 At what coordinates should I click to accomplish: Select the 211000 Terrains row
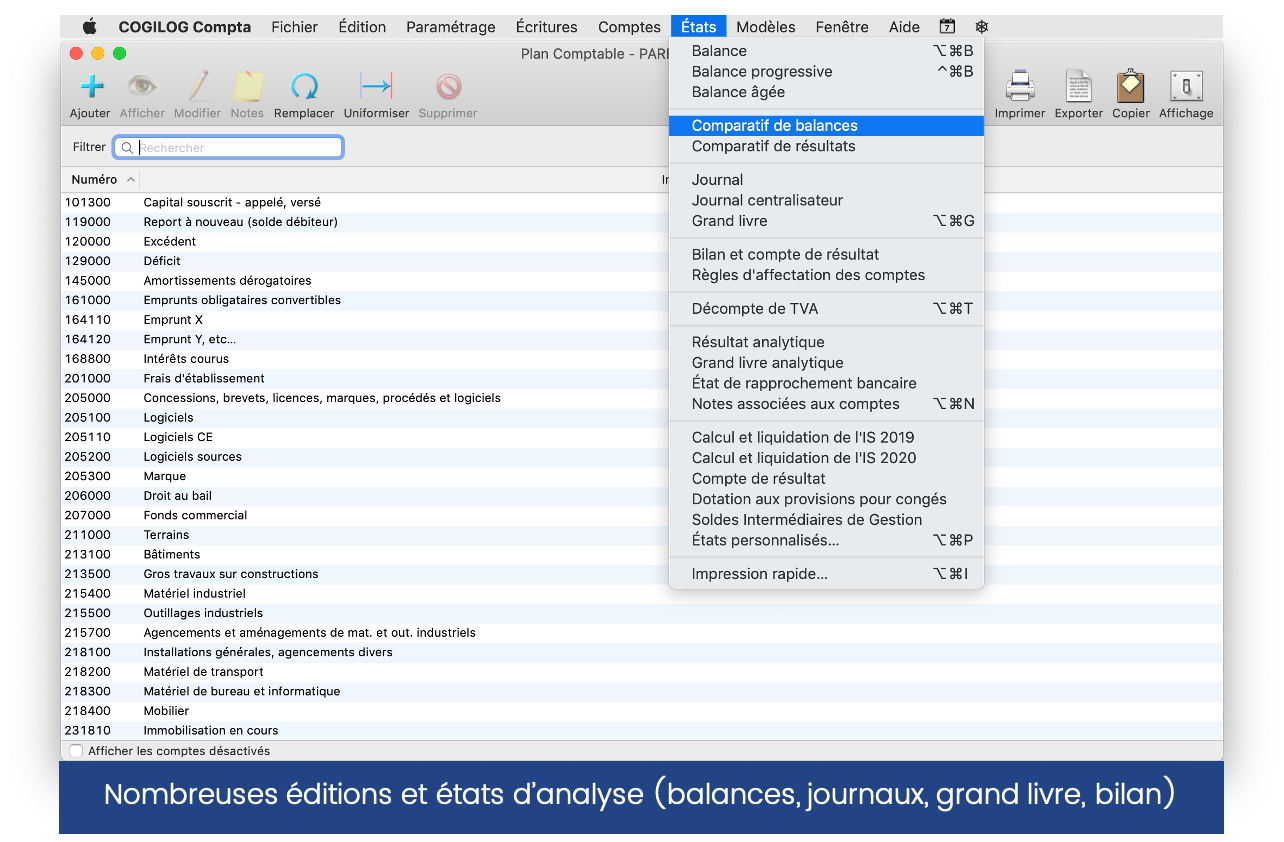click(641, 535)
